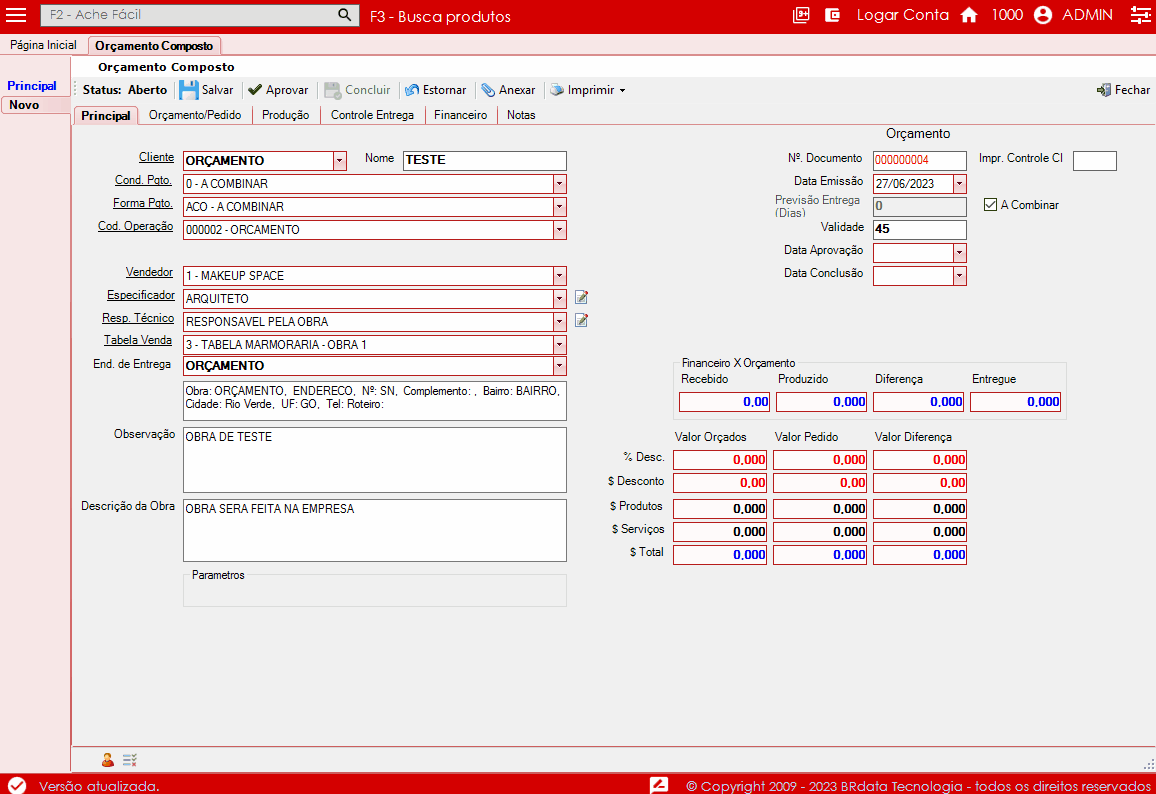Image resolution: width=1156 pixels, height=794 pixels.
Task: Click the ADMIN user account icon
Action: tap(1043, 15)
